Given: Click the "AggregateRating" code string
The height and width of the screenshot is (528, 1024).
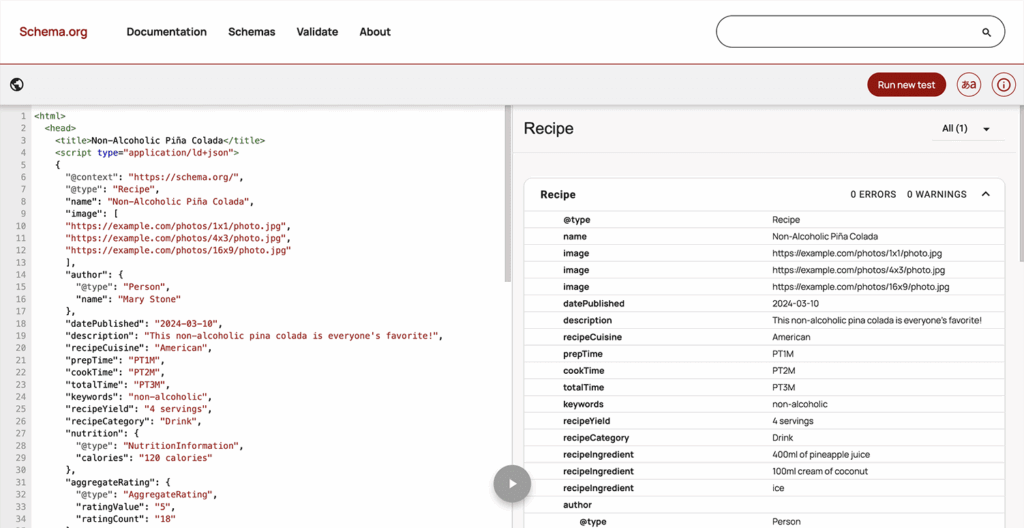Looking at the screenshot, I should 170,495.
